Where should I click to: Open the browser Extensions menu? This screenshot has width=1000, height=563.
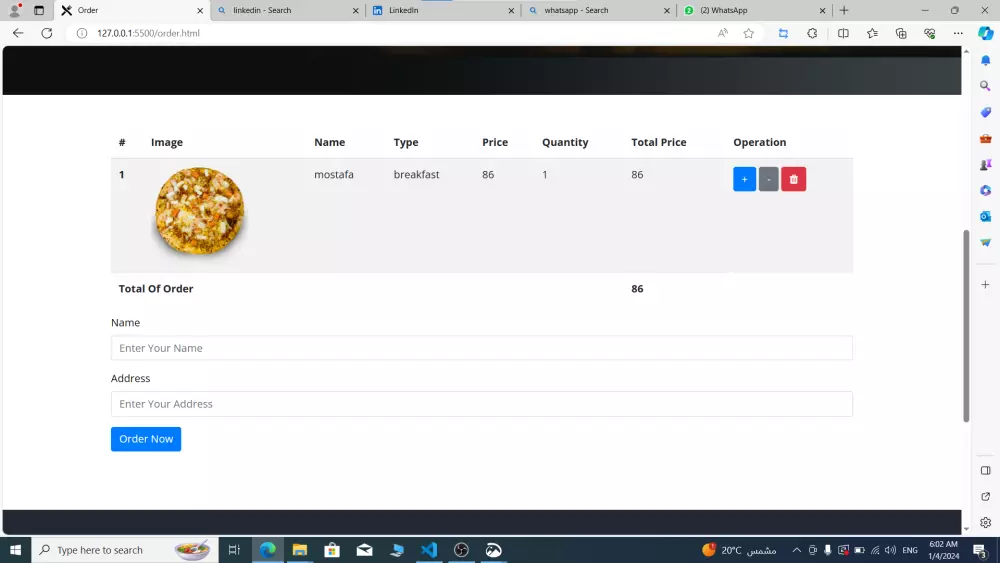tap(812, 33)
